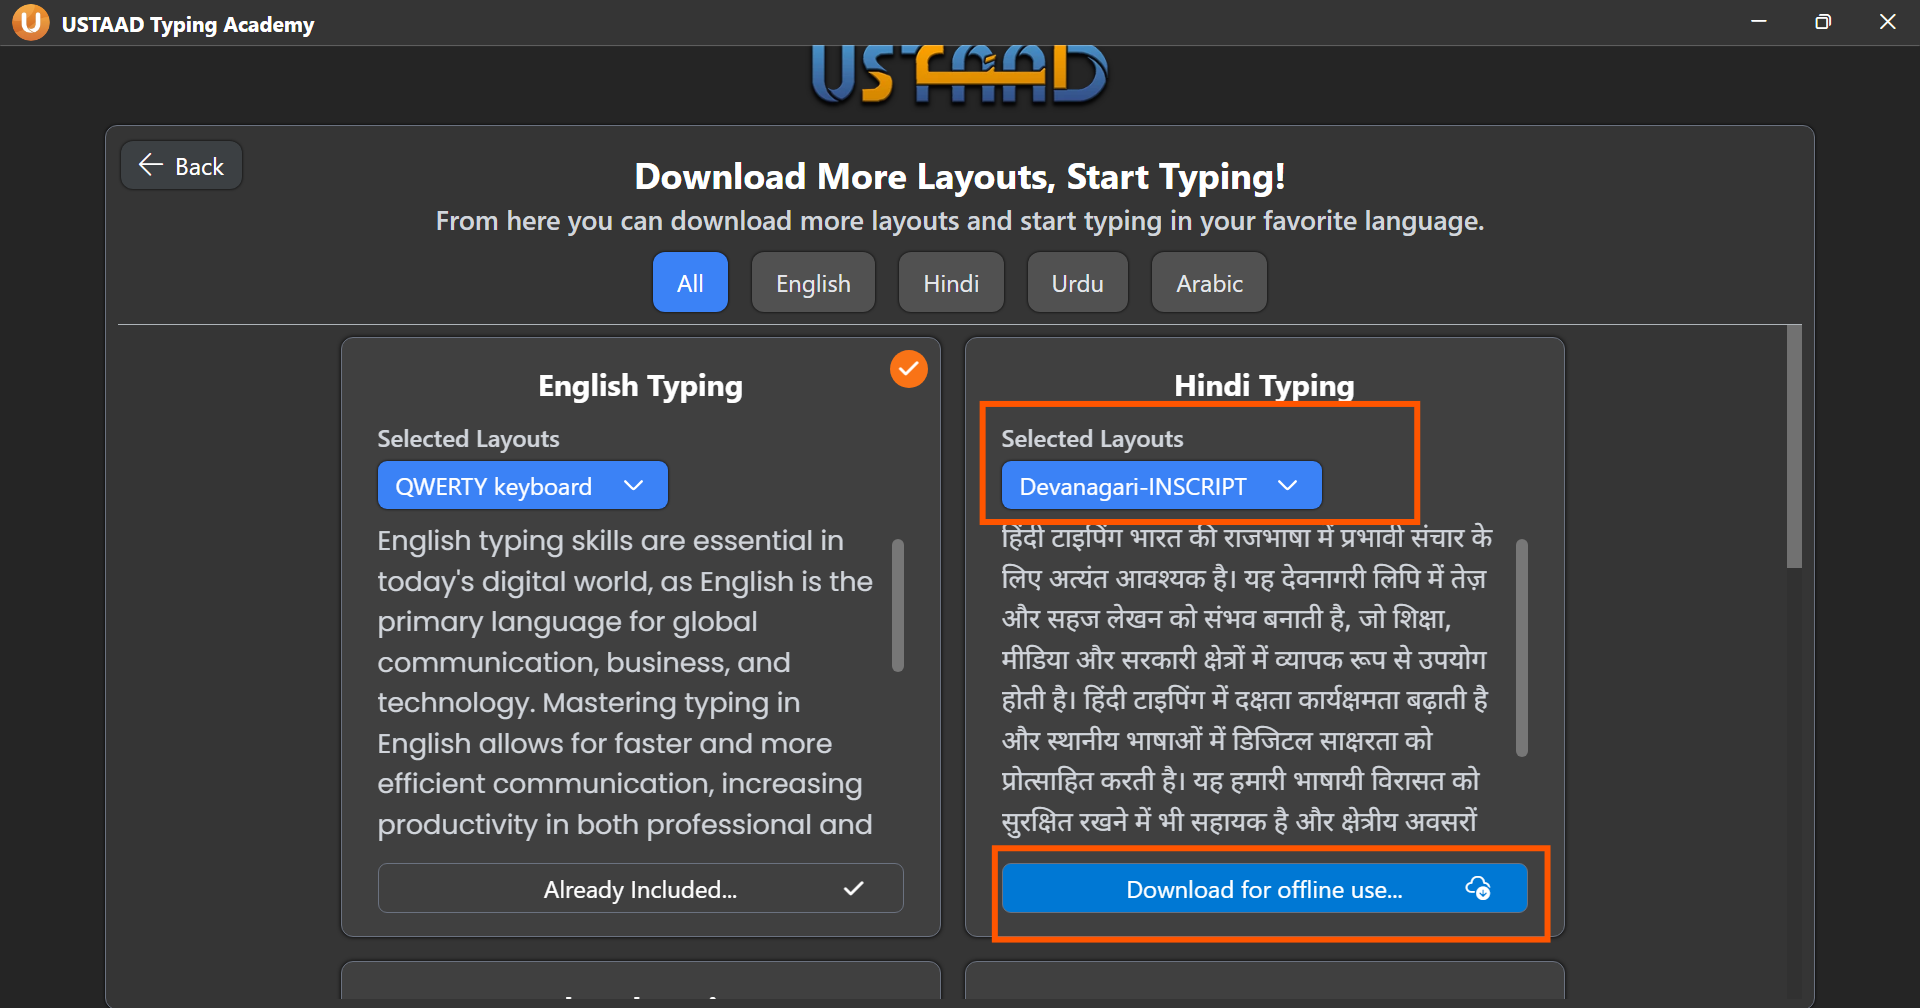
Task: Click the cloud download icon for Hindi
Action: (x=1477, y=888)
